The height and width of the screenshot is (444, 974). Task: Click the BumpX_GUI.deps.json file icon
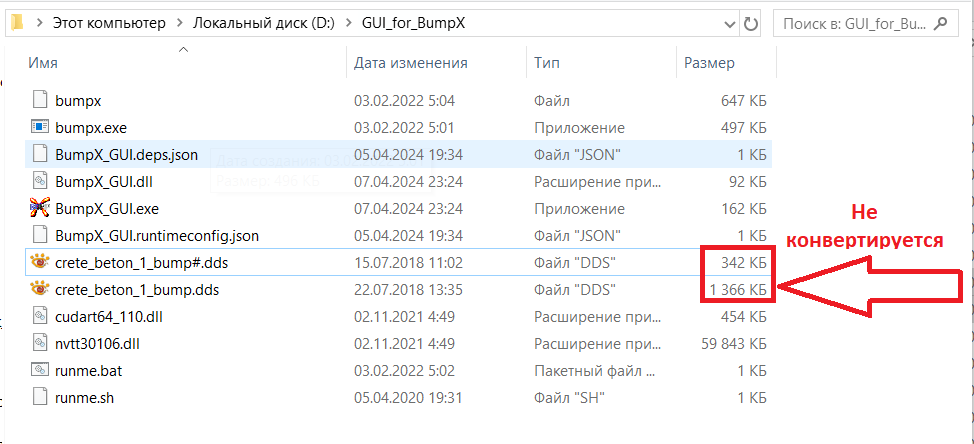click(40, 154)
